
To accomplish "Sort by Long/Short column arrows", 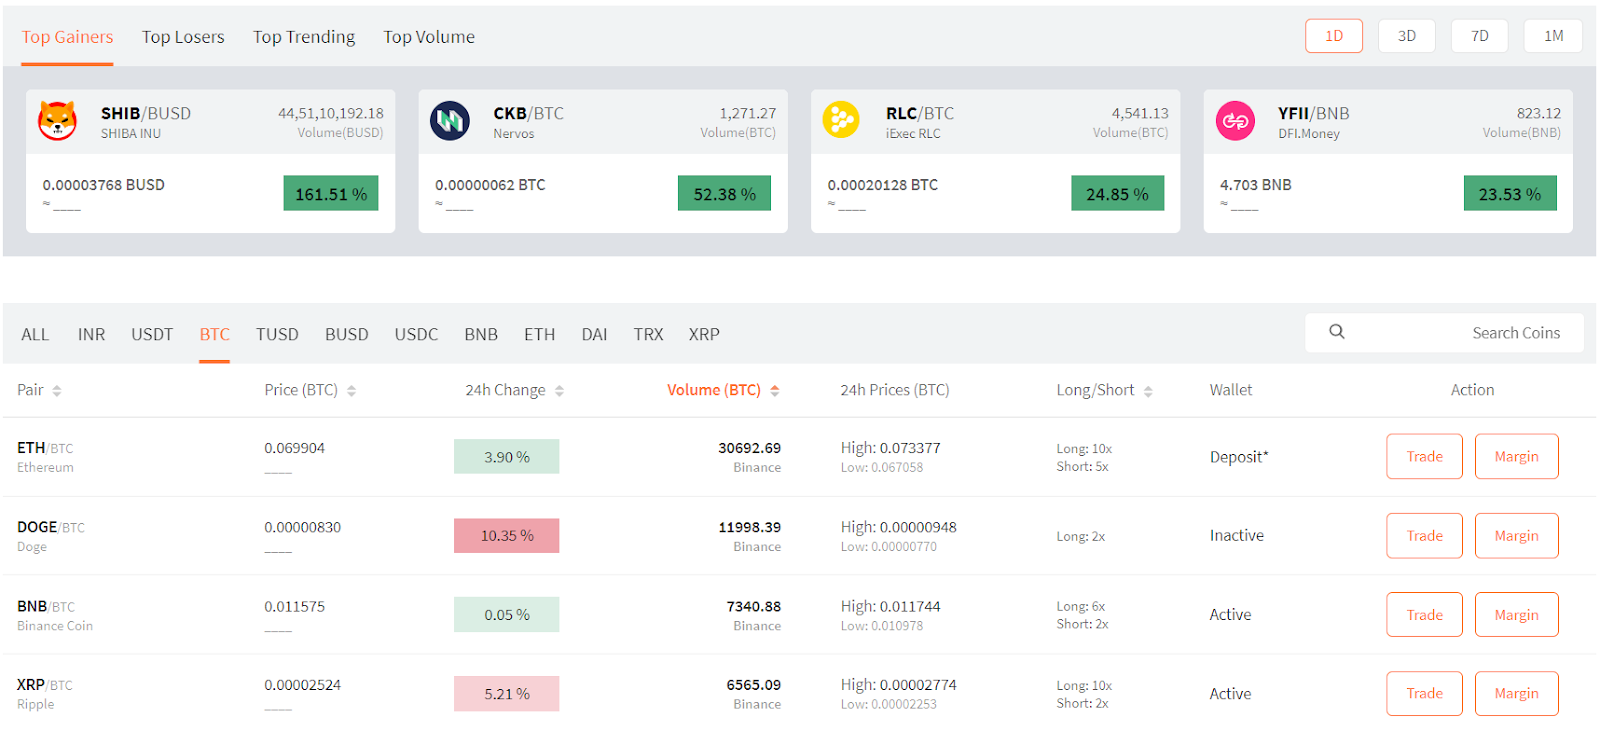I will (1148, 391).
